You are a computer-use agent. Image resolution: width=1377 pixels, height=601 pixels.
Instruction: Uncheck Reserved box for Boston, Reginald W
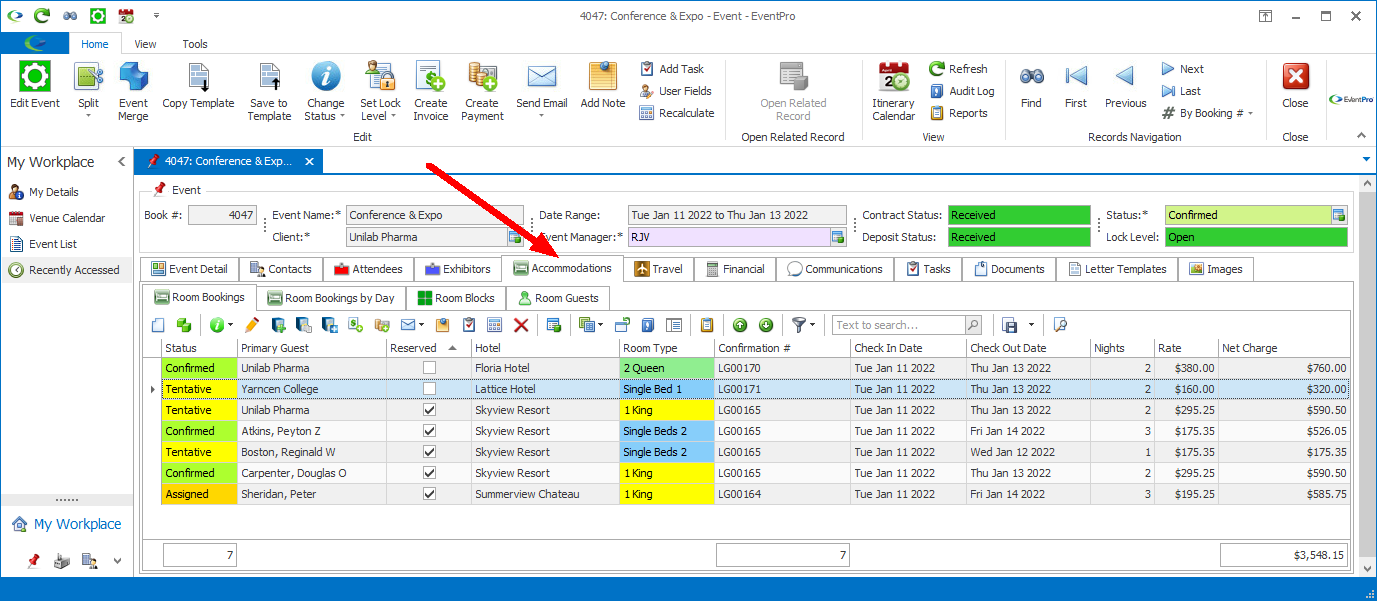[x=430, y=452]
